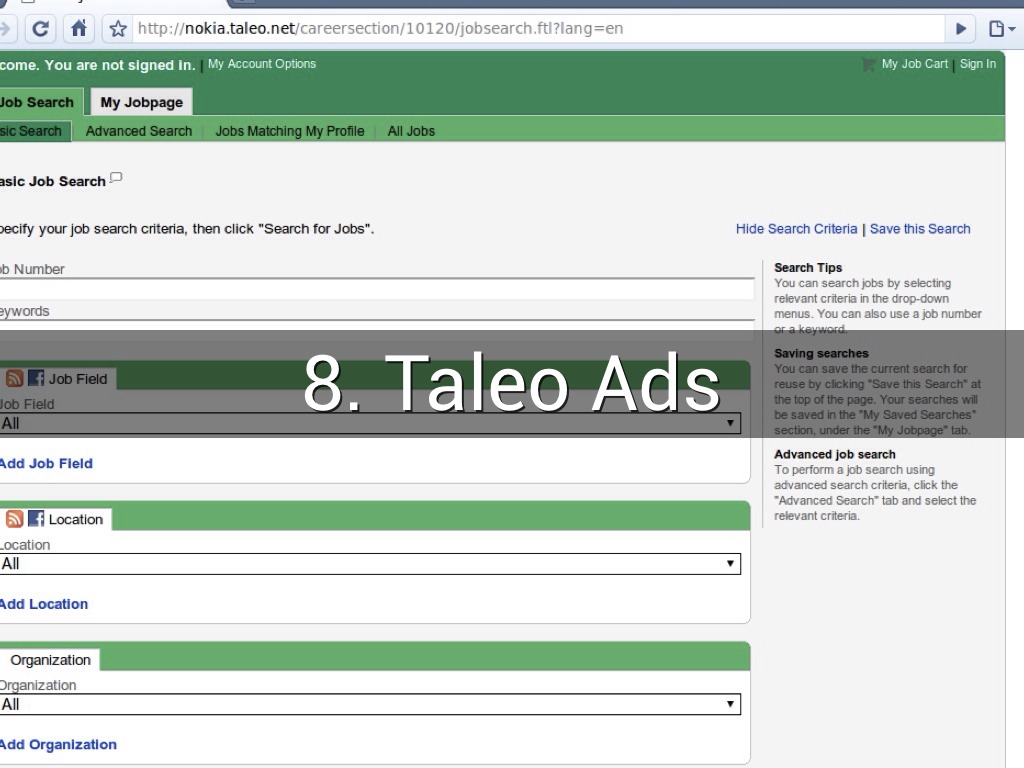
Task: Open Jobs Matching My Profile tab
Action: pos(289,131)
